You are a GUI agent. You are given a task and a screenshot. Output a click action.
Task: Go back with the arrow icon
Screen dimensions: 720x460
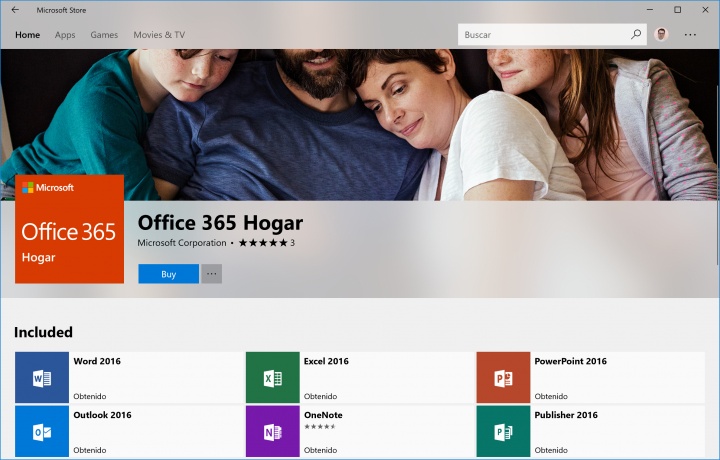[15, 10]
